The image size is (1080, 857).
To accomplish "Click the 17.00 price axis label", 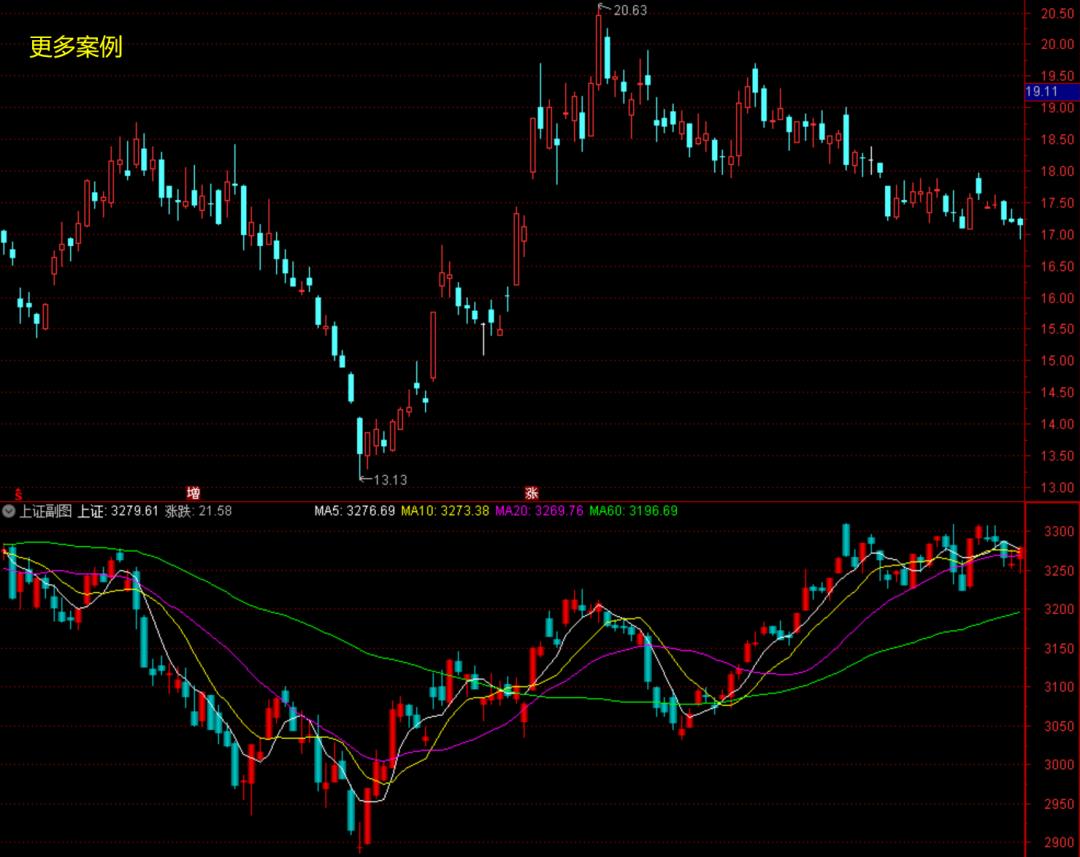I will (1056, 235).
